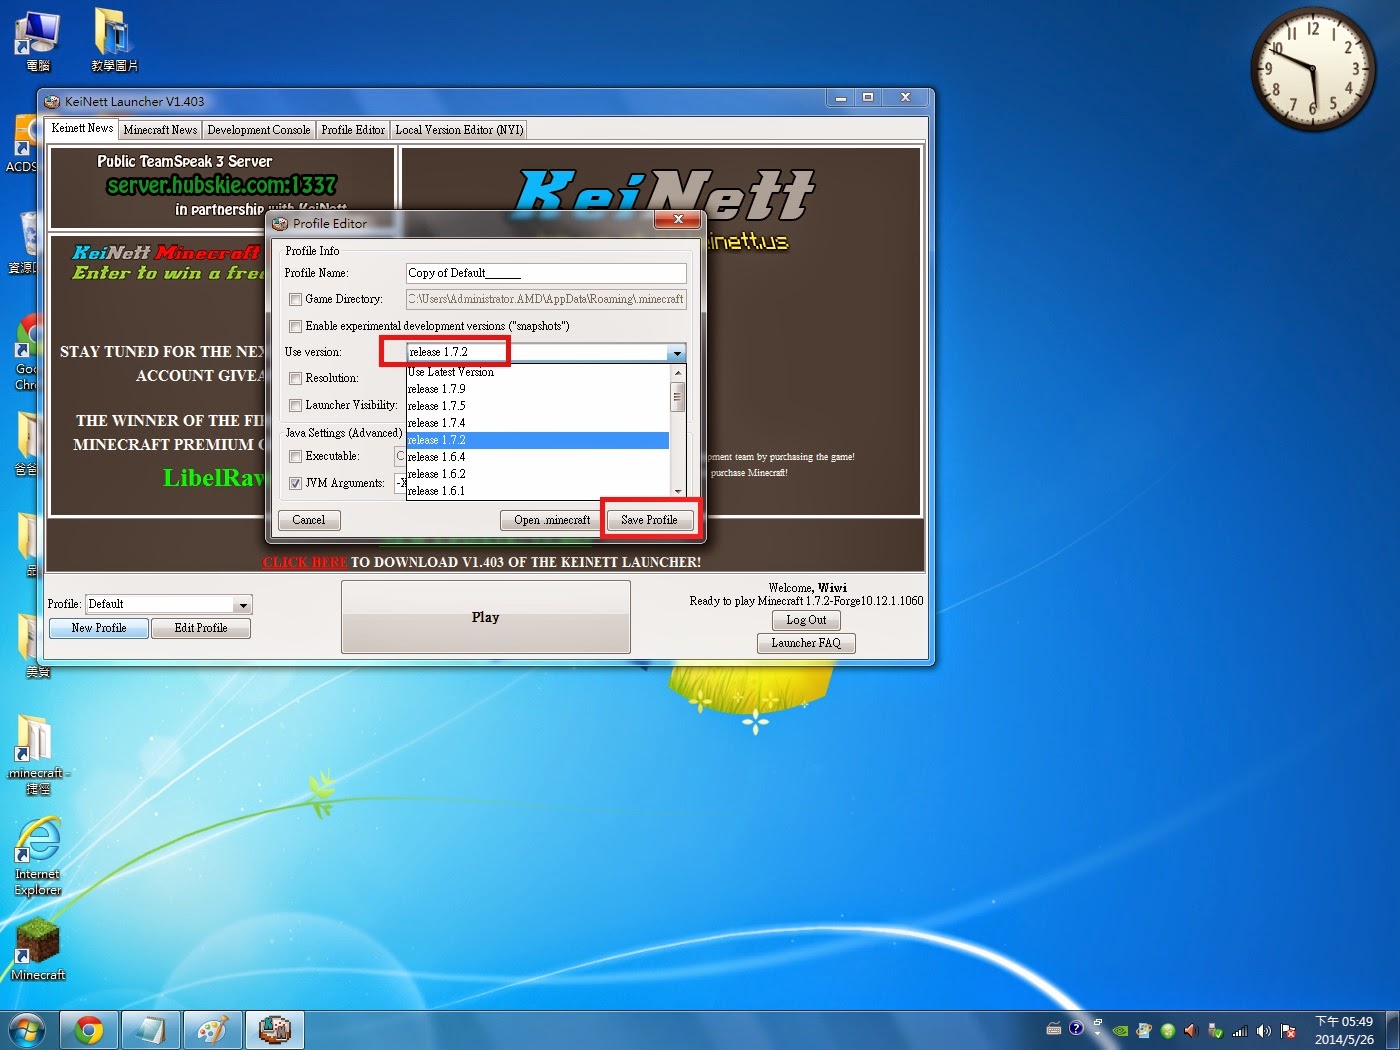
Task: Select release 1.6.4 from list
Action: (x=537, y=457)
